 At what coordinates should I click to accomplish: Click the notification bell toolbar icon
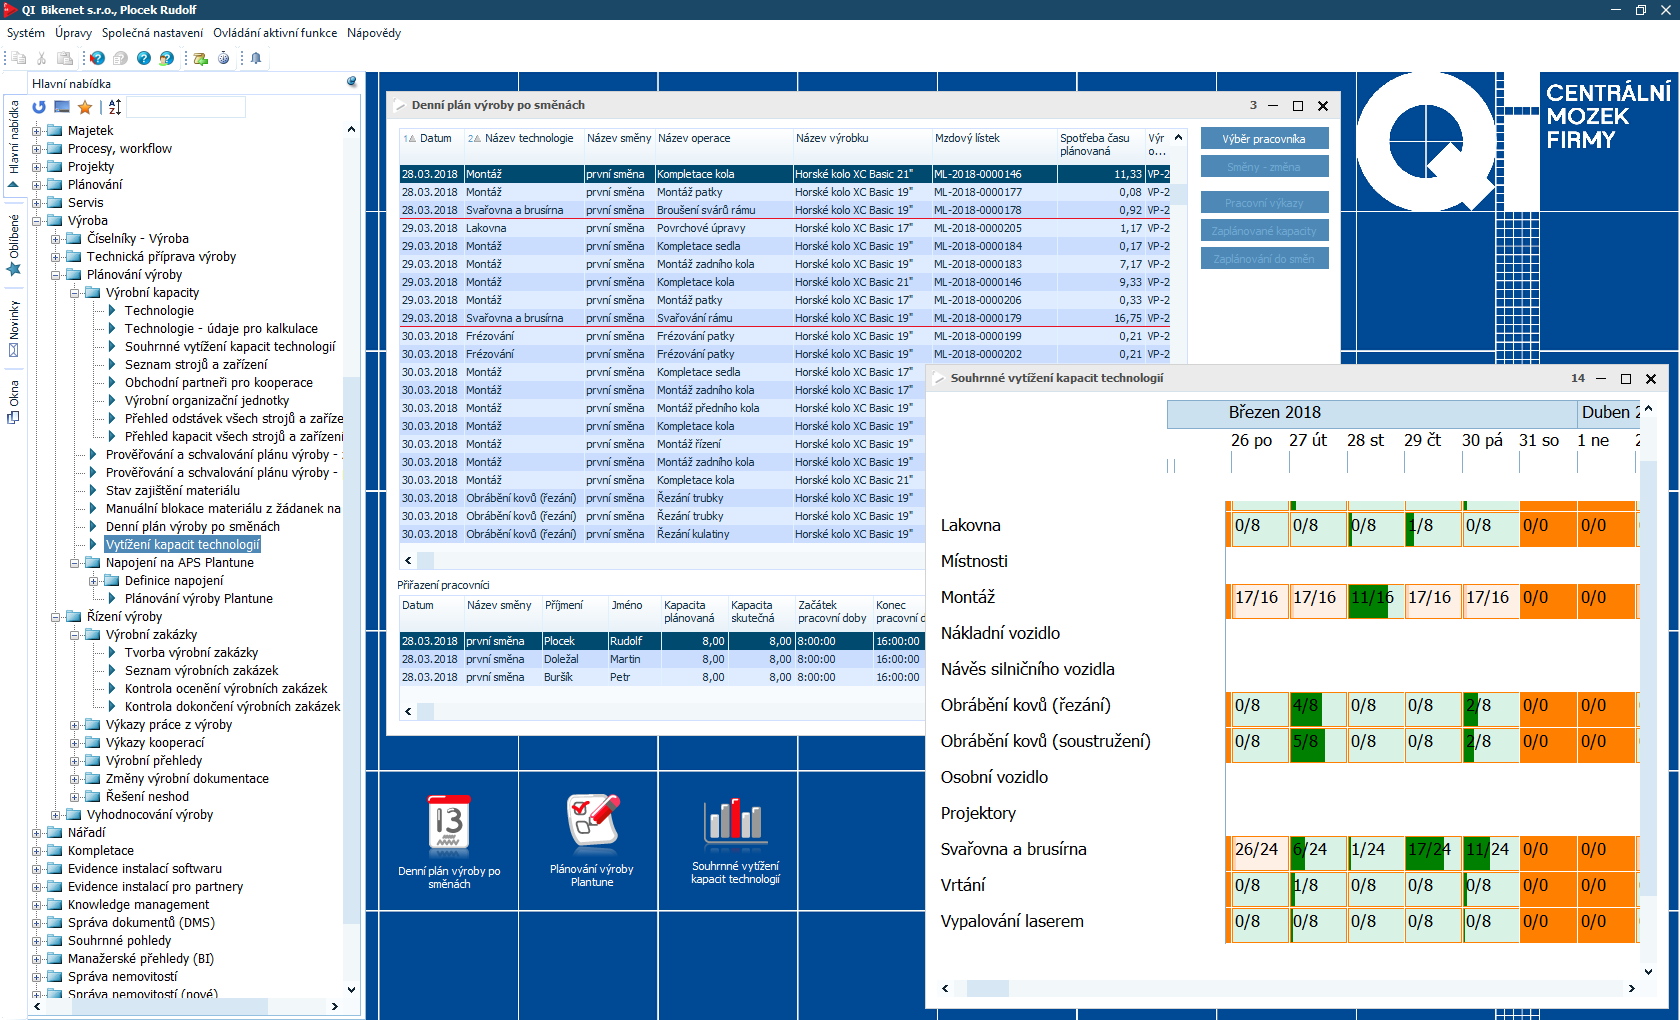[256, 58]
